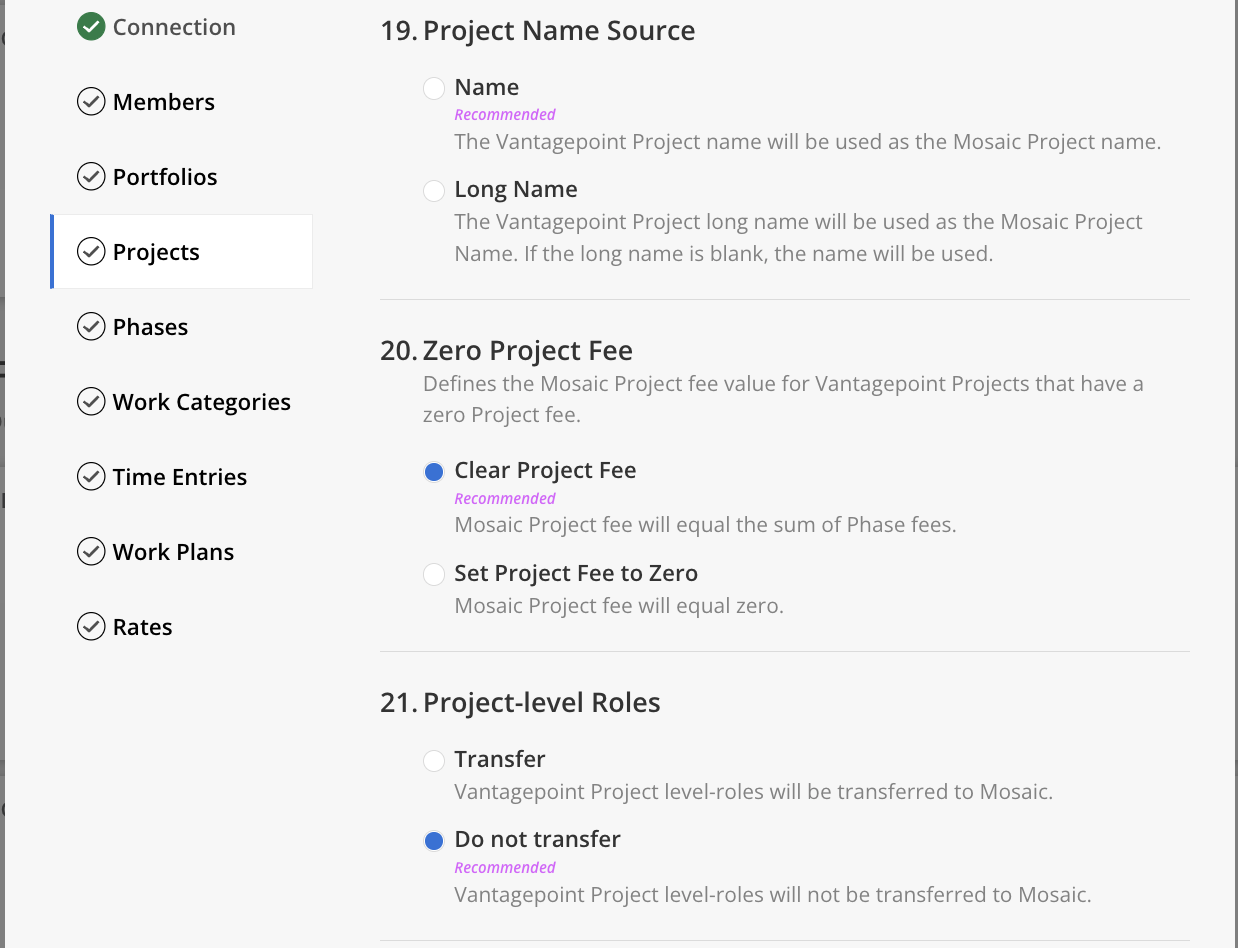1238x948 pixels.
Task: Click the Work Plans checkmark icon
Action: click(x=91, y=552)
